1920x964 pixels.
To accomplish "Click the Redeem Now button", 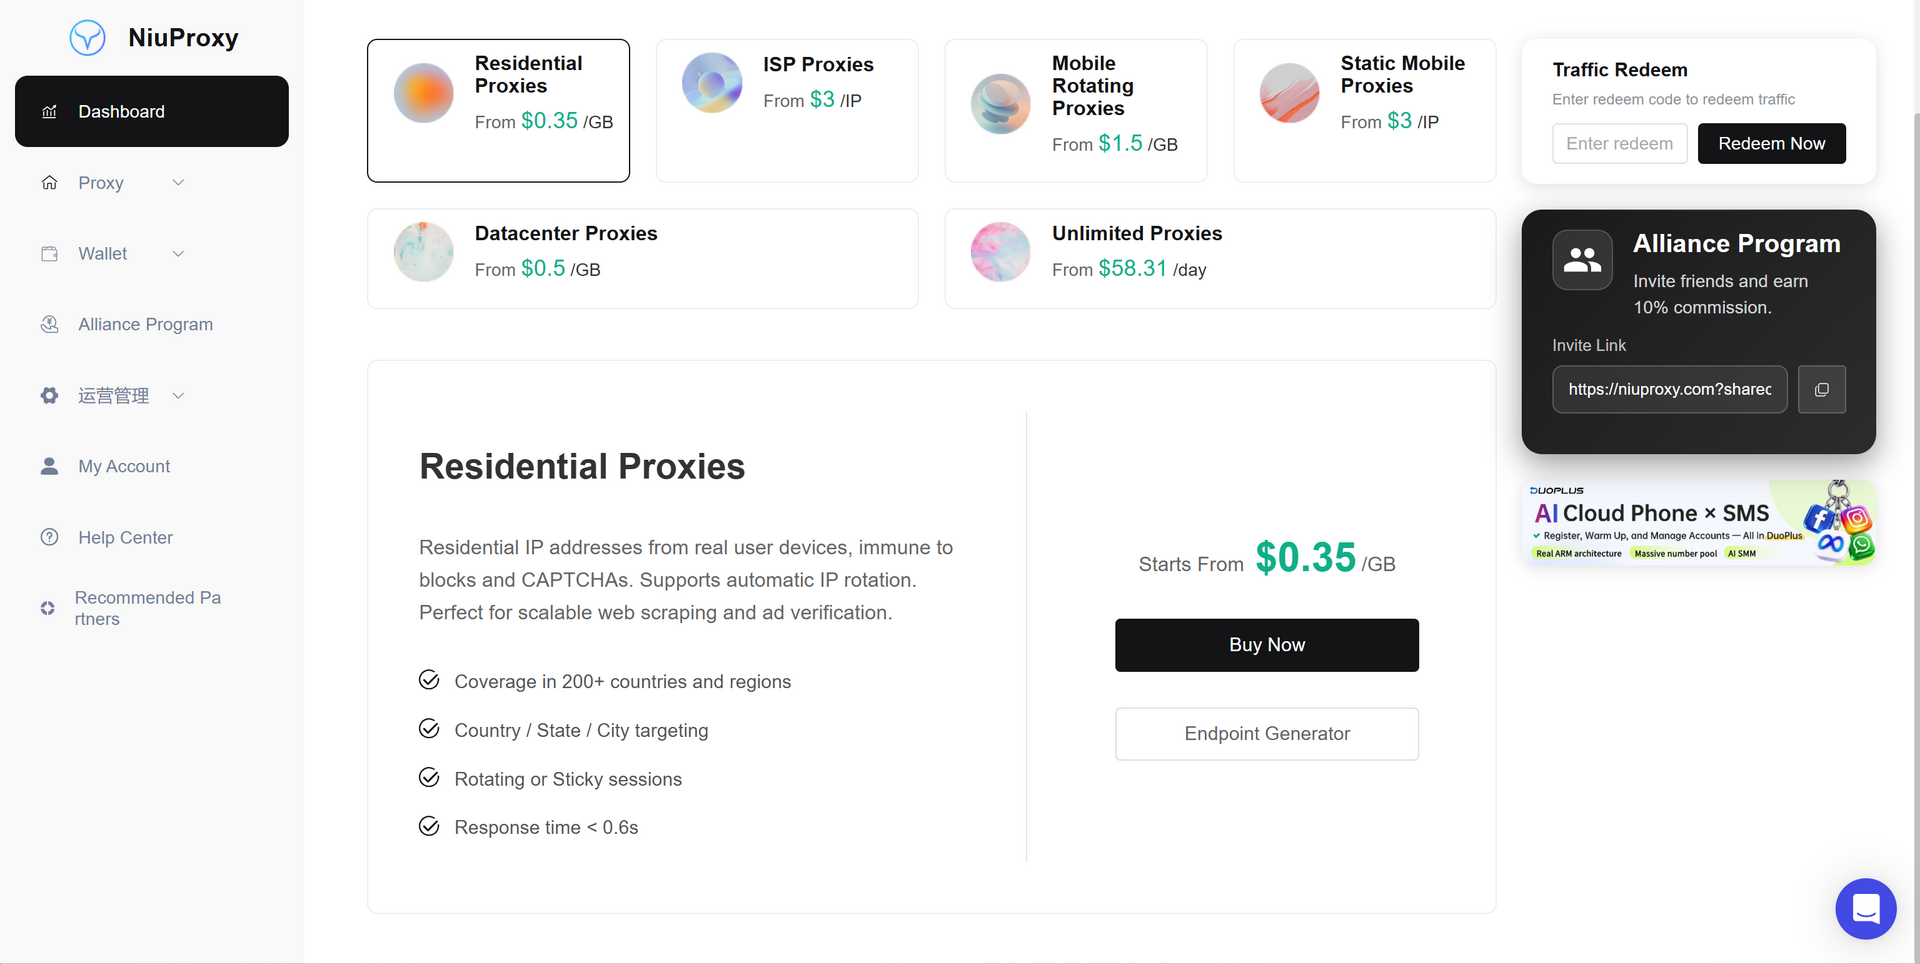I will [x=1771, y=144].
